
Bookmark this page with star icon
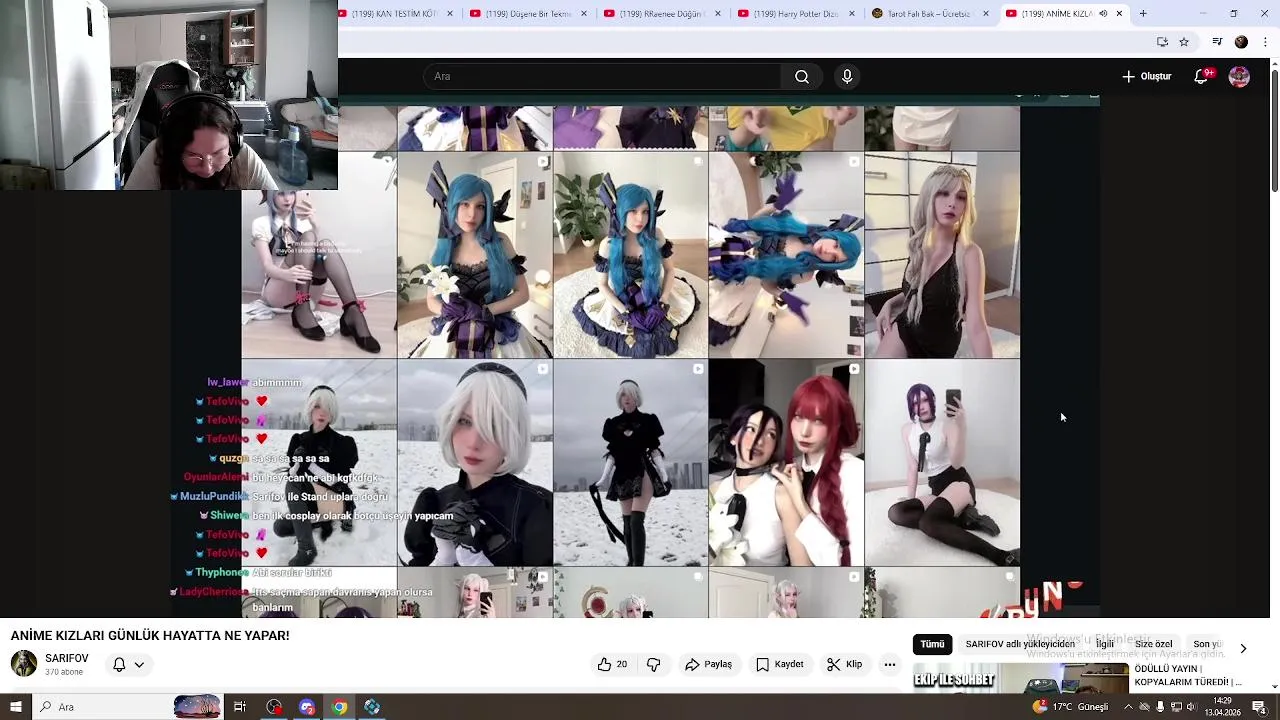(1184, 42)
